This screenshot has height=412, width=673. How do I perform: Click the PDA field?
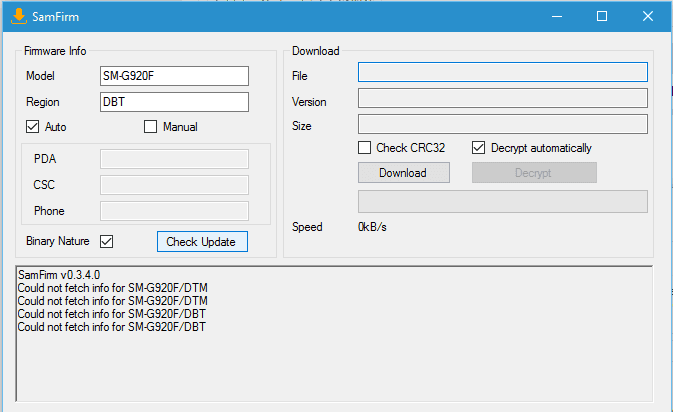coord(174,159)
